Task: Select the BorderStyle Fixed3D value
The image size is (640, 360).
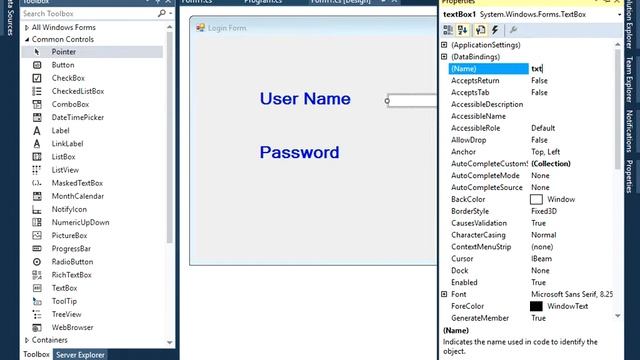Action: (544, 211)
